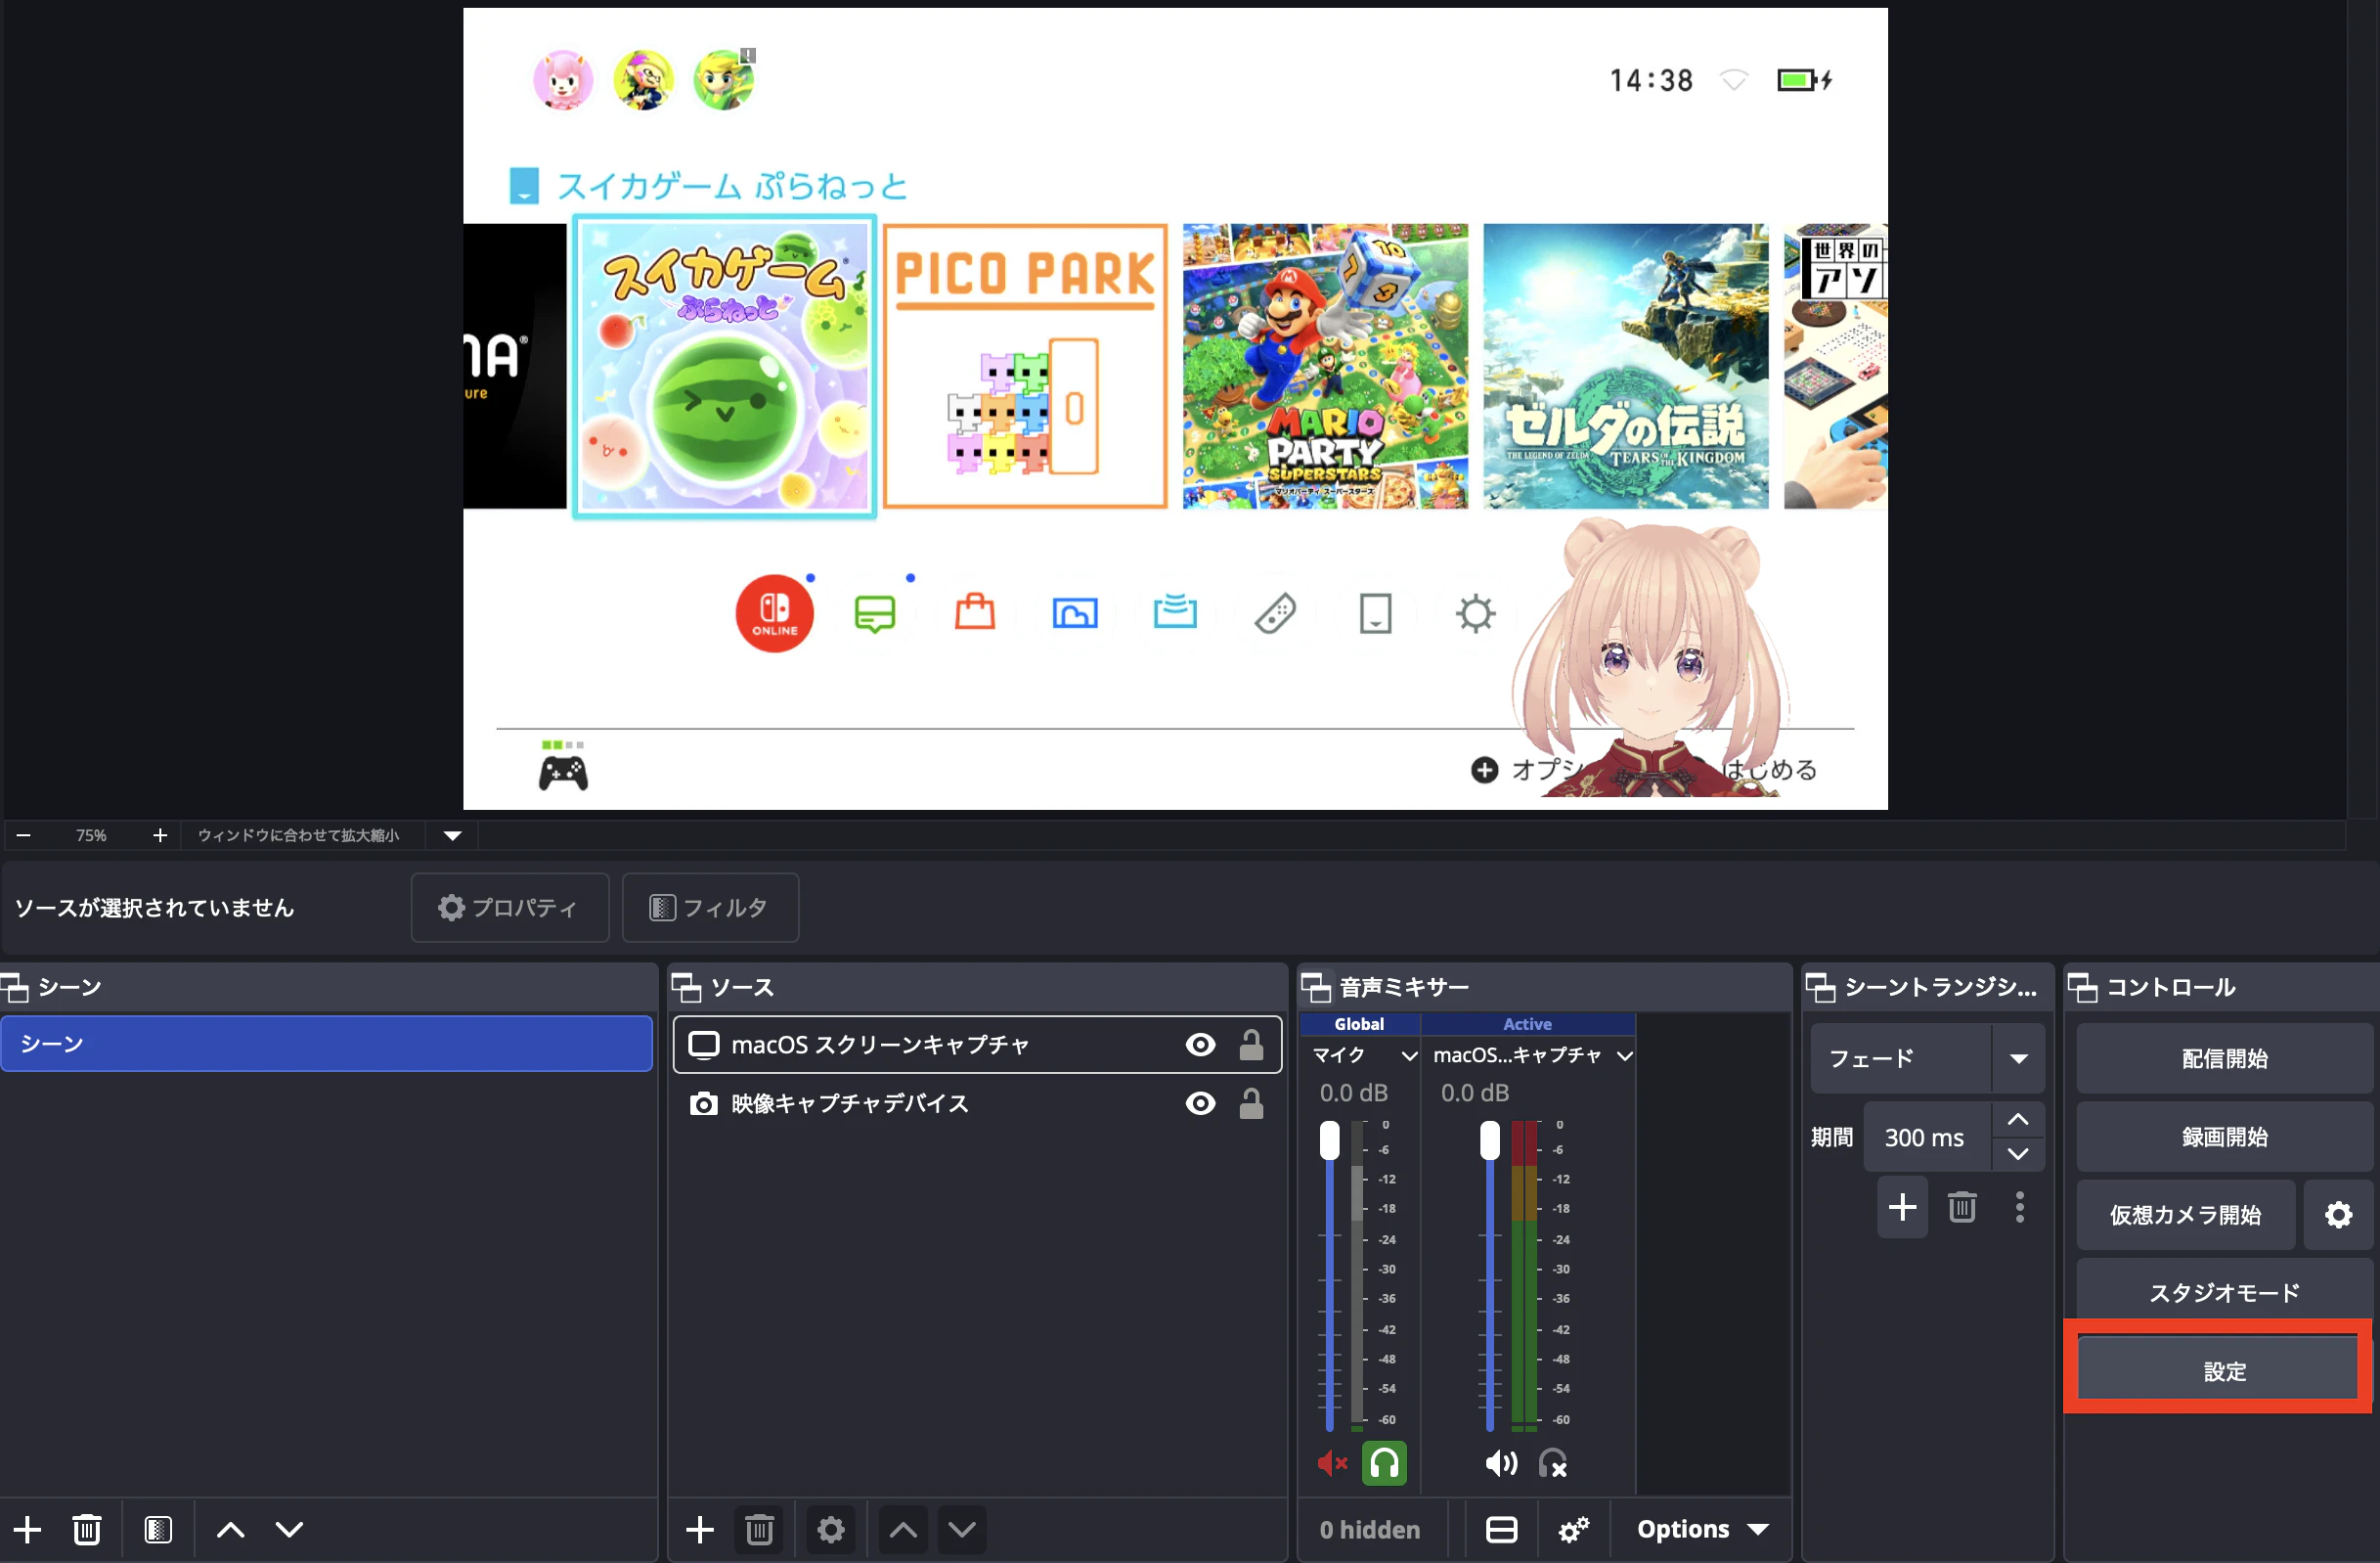Open transition properties three-dot menu
Viewport: 2380px width, 1563px height.
(x=2020, y=1207)
